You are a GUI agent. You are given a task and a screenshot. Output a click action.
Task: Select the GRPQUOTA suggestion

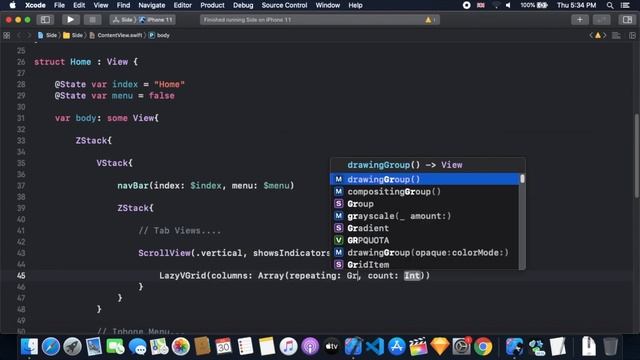coord(424,240)
